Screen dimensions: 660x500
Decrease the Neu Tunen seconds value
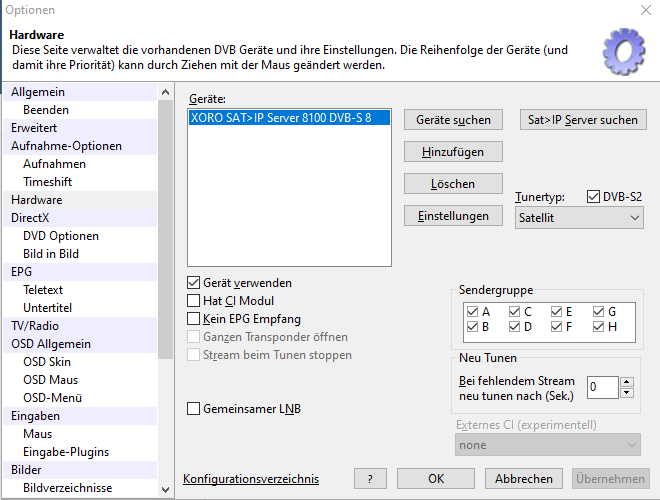(x=626, y=392)
